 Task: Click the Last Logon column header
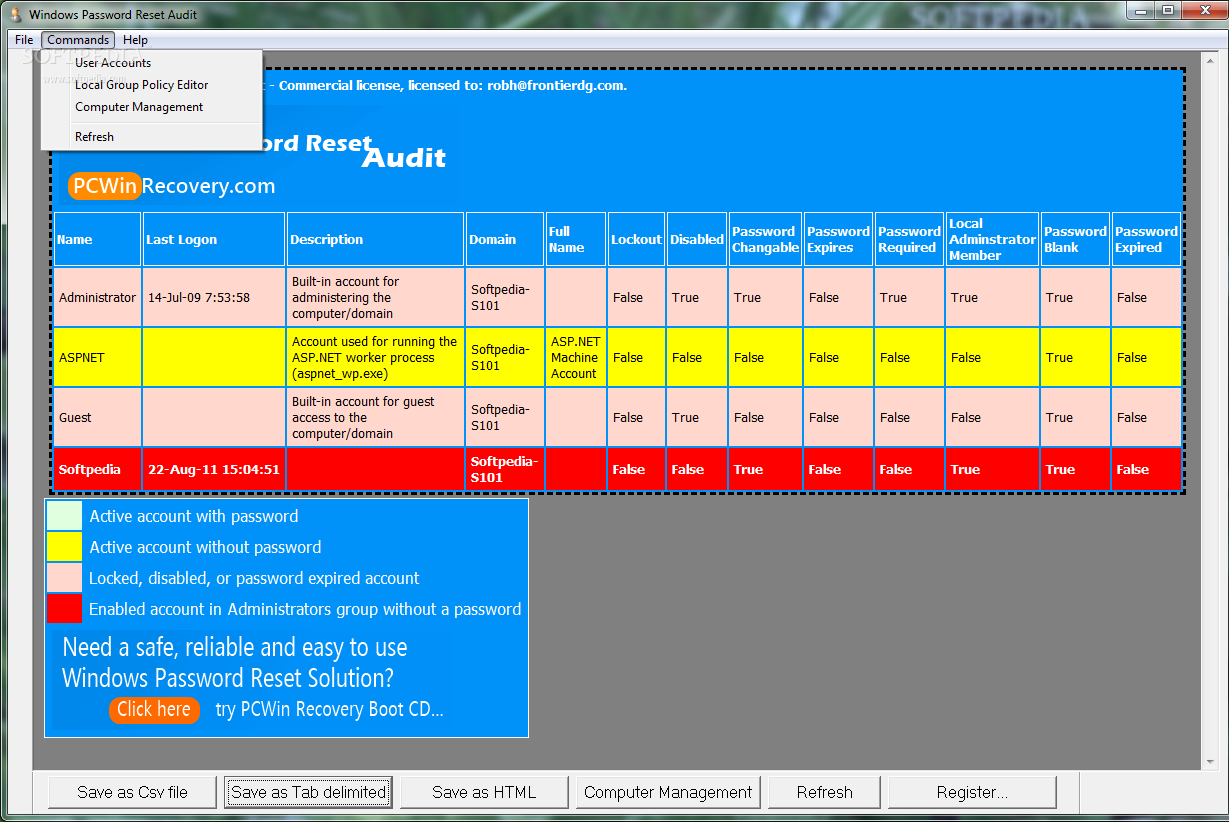(x=214, y=239)
